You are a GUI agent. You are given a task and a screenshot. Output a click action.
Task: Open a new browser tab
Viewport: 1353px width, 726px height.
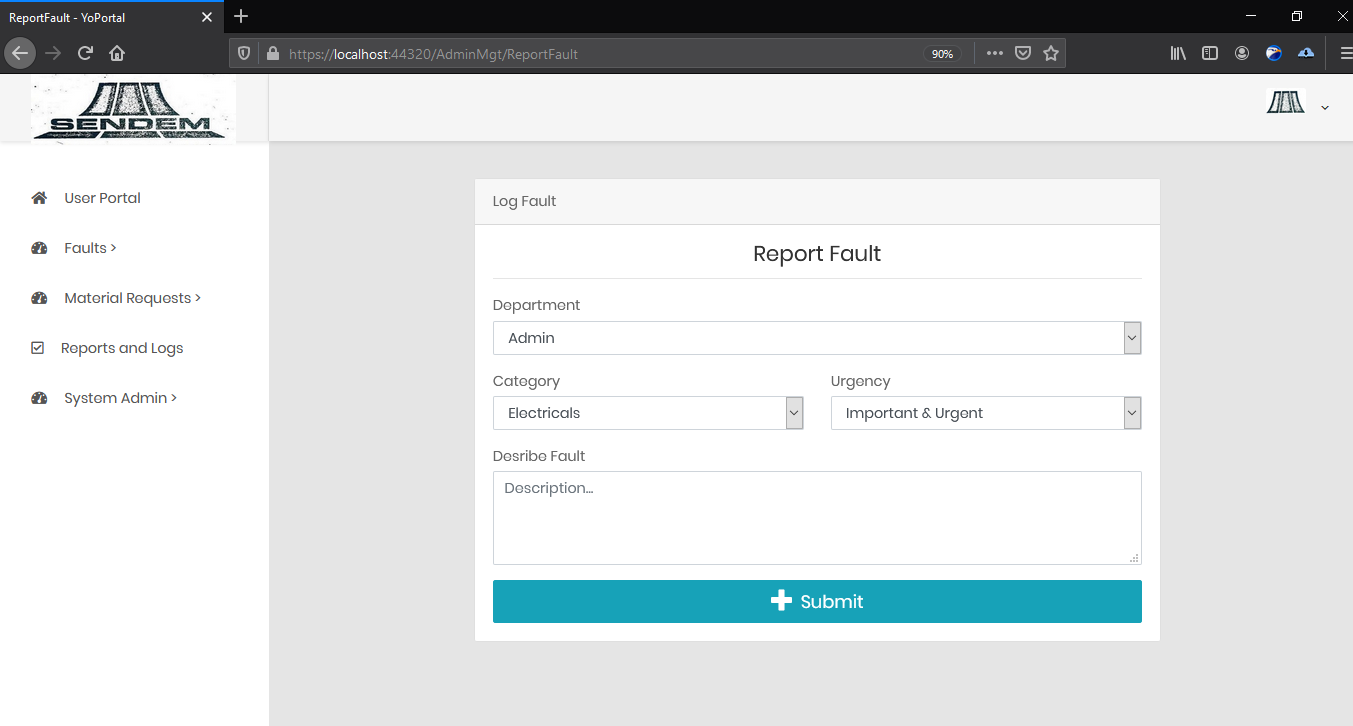[241, 17]
